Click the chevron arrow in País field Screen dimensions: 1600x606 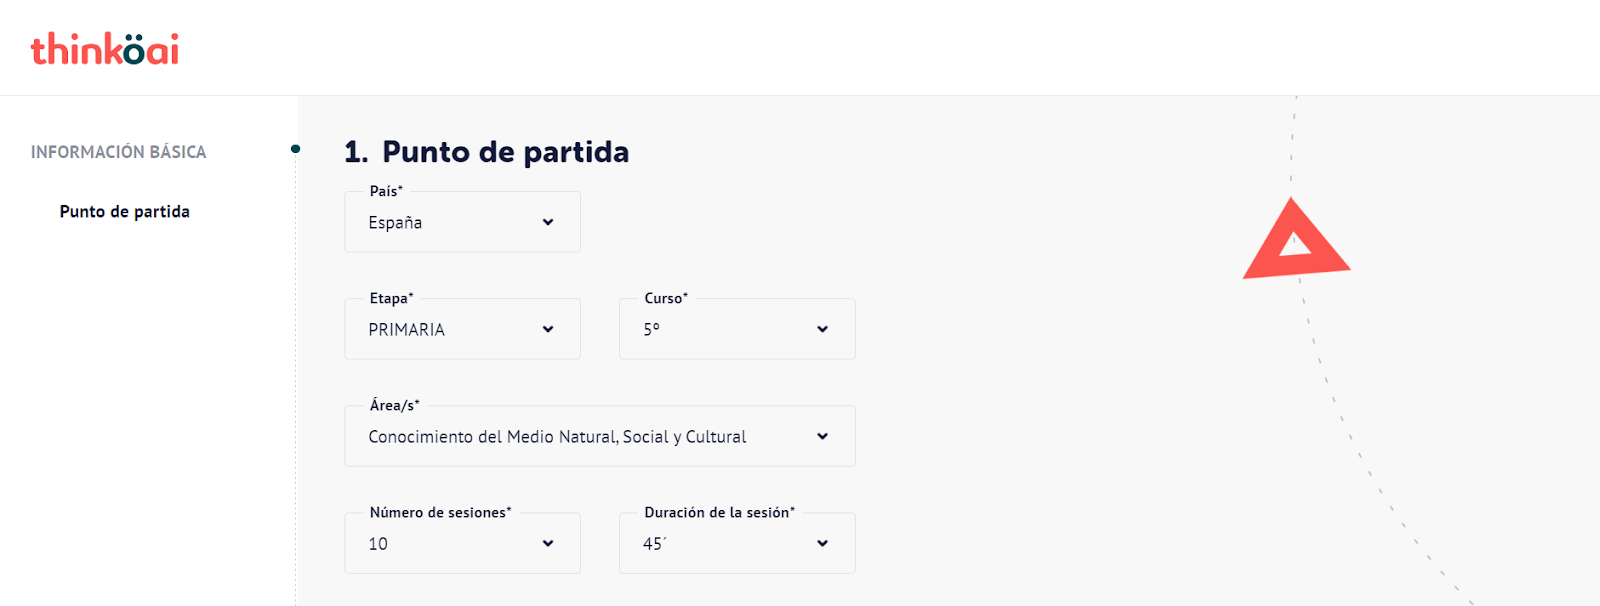[x=548, y=222]
